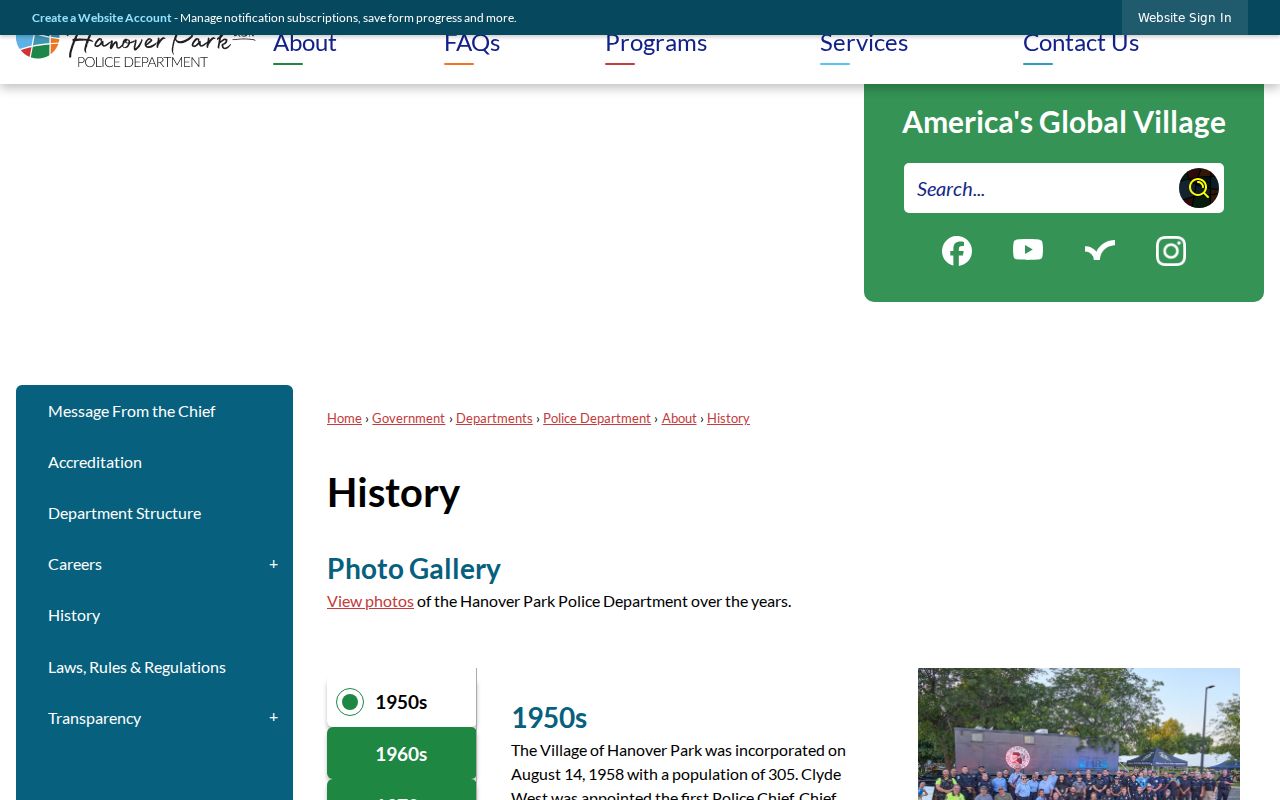Click the 1950s section heading

[549, 717]
